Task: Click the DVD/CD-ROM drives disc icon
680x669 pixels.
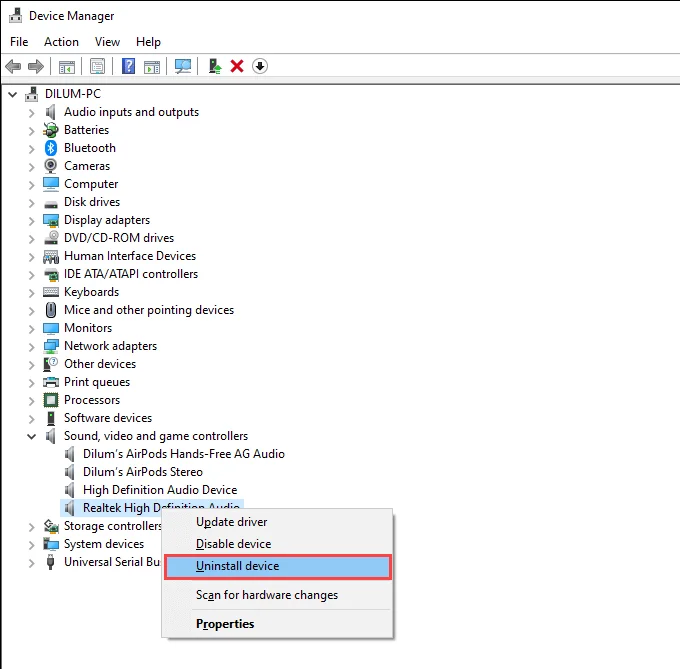Action: 51,238
